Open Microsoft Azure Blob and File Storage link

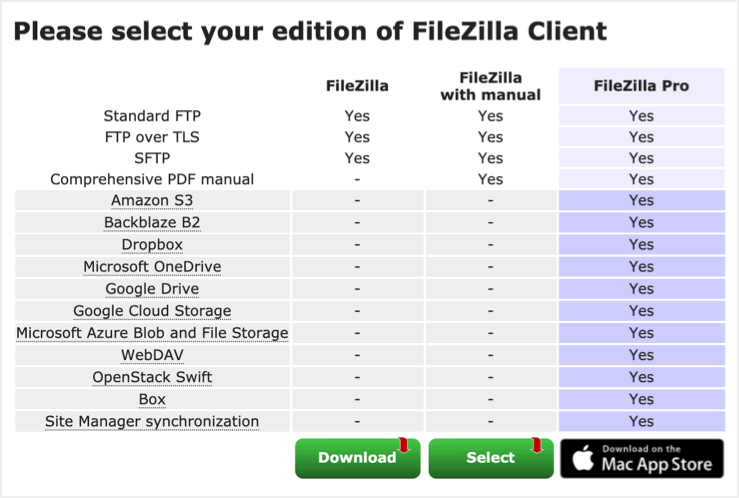coord(152,333)
